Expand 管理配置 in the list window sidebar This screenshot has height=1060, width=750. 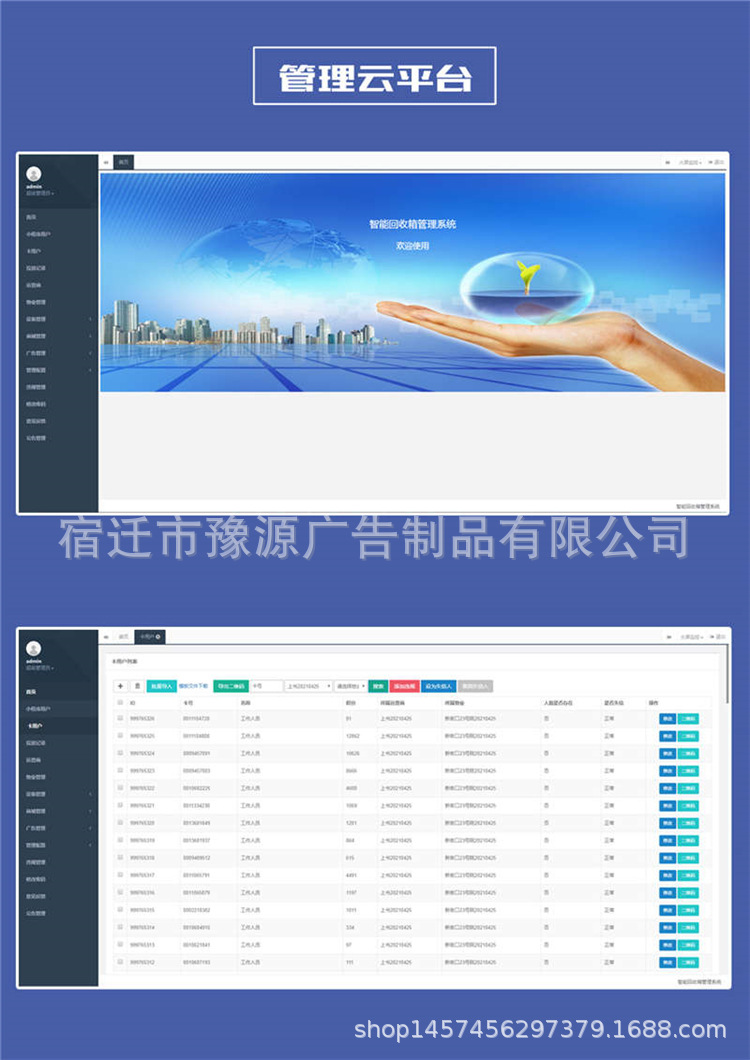pyautogui.click(x=57, y=845)
